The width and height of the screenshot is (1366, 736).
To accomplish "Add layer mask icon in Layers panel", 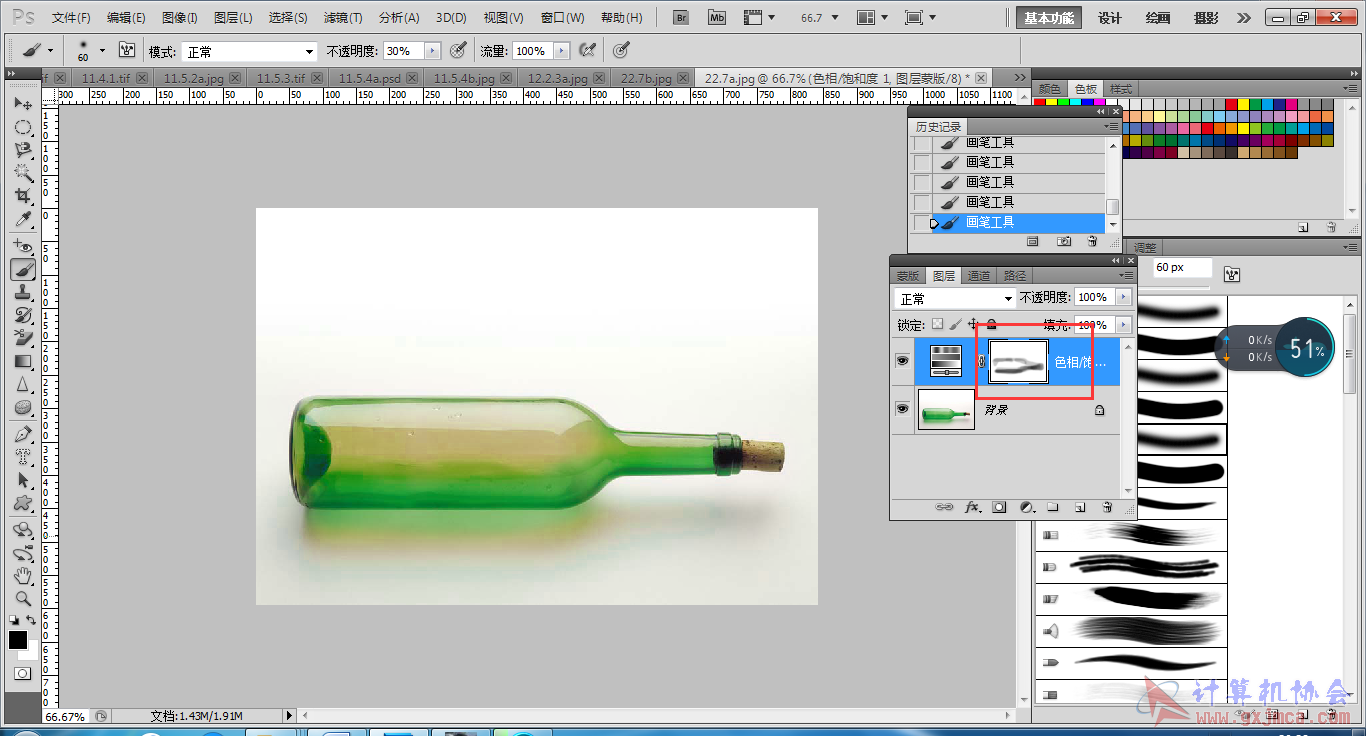I will click(999, 507).
